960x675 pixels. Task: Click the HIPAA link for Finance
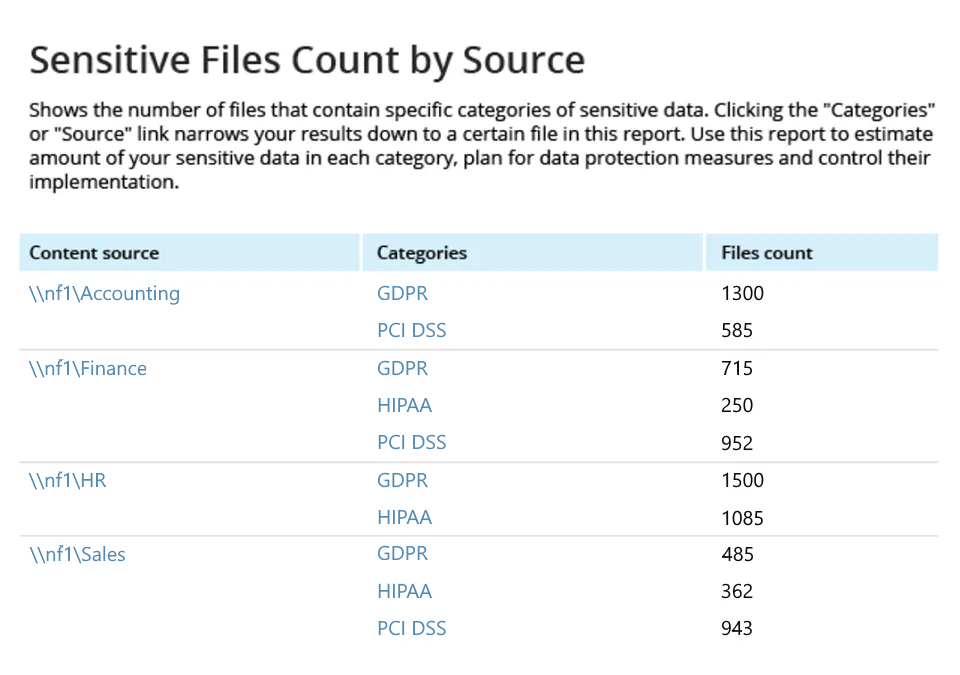404,405
